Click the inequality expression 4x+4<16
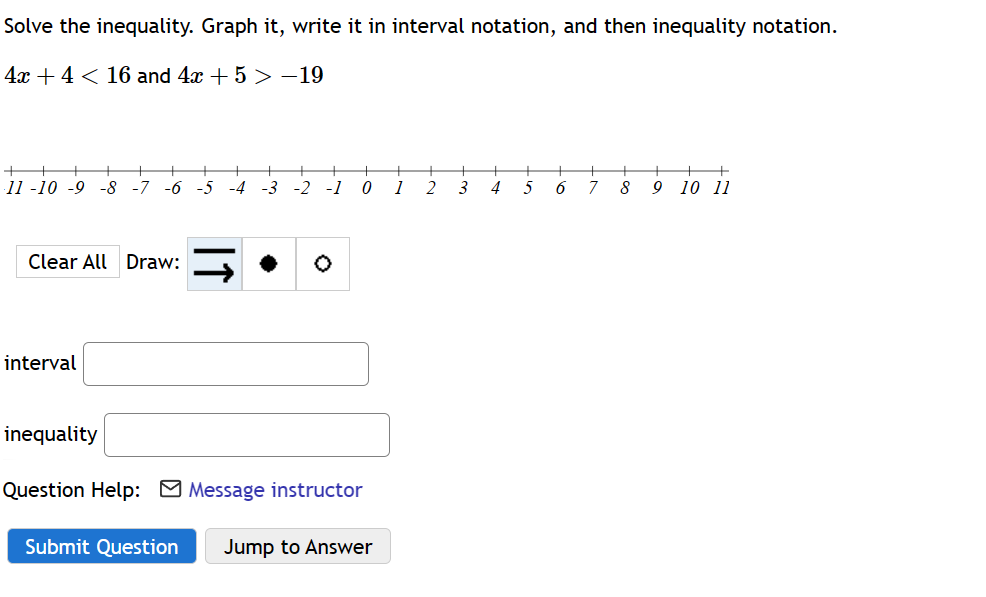This screenshot has height=597, width=986. point(67,74)
